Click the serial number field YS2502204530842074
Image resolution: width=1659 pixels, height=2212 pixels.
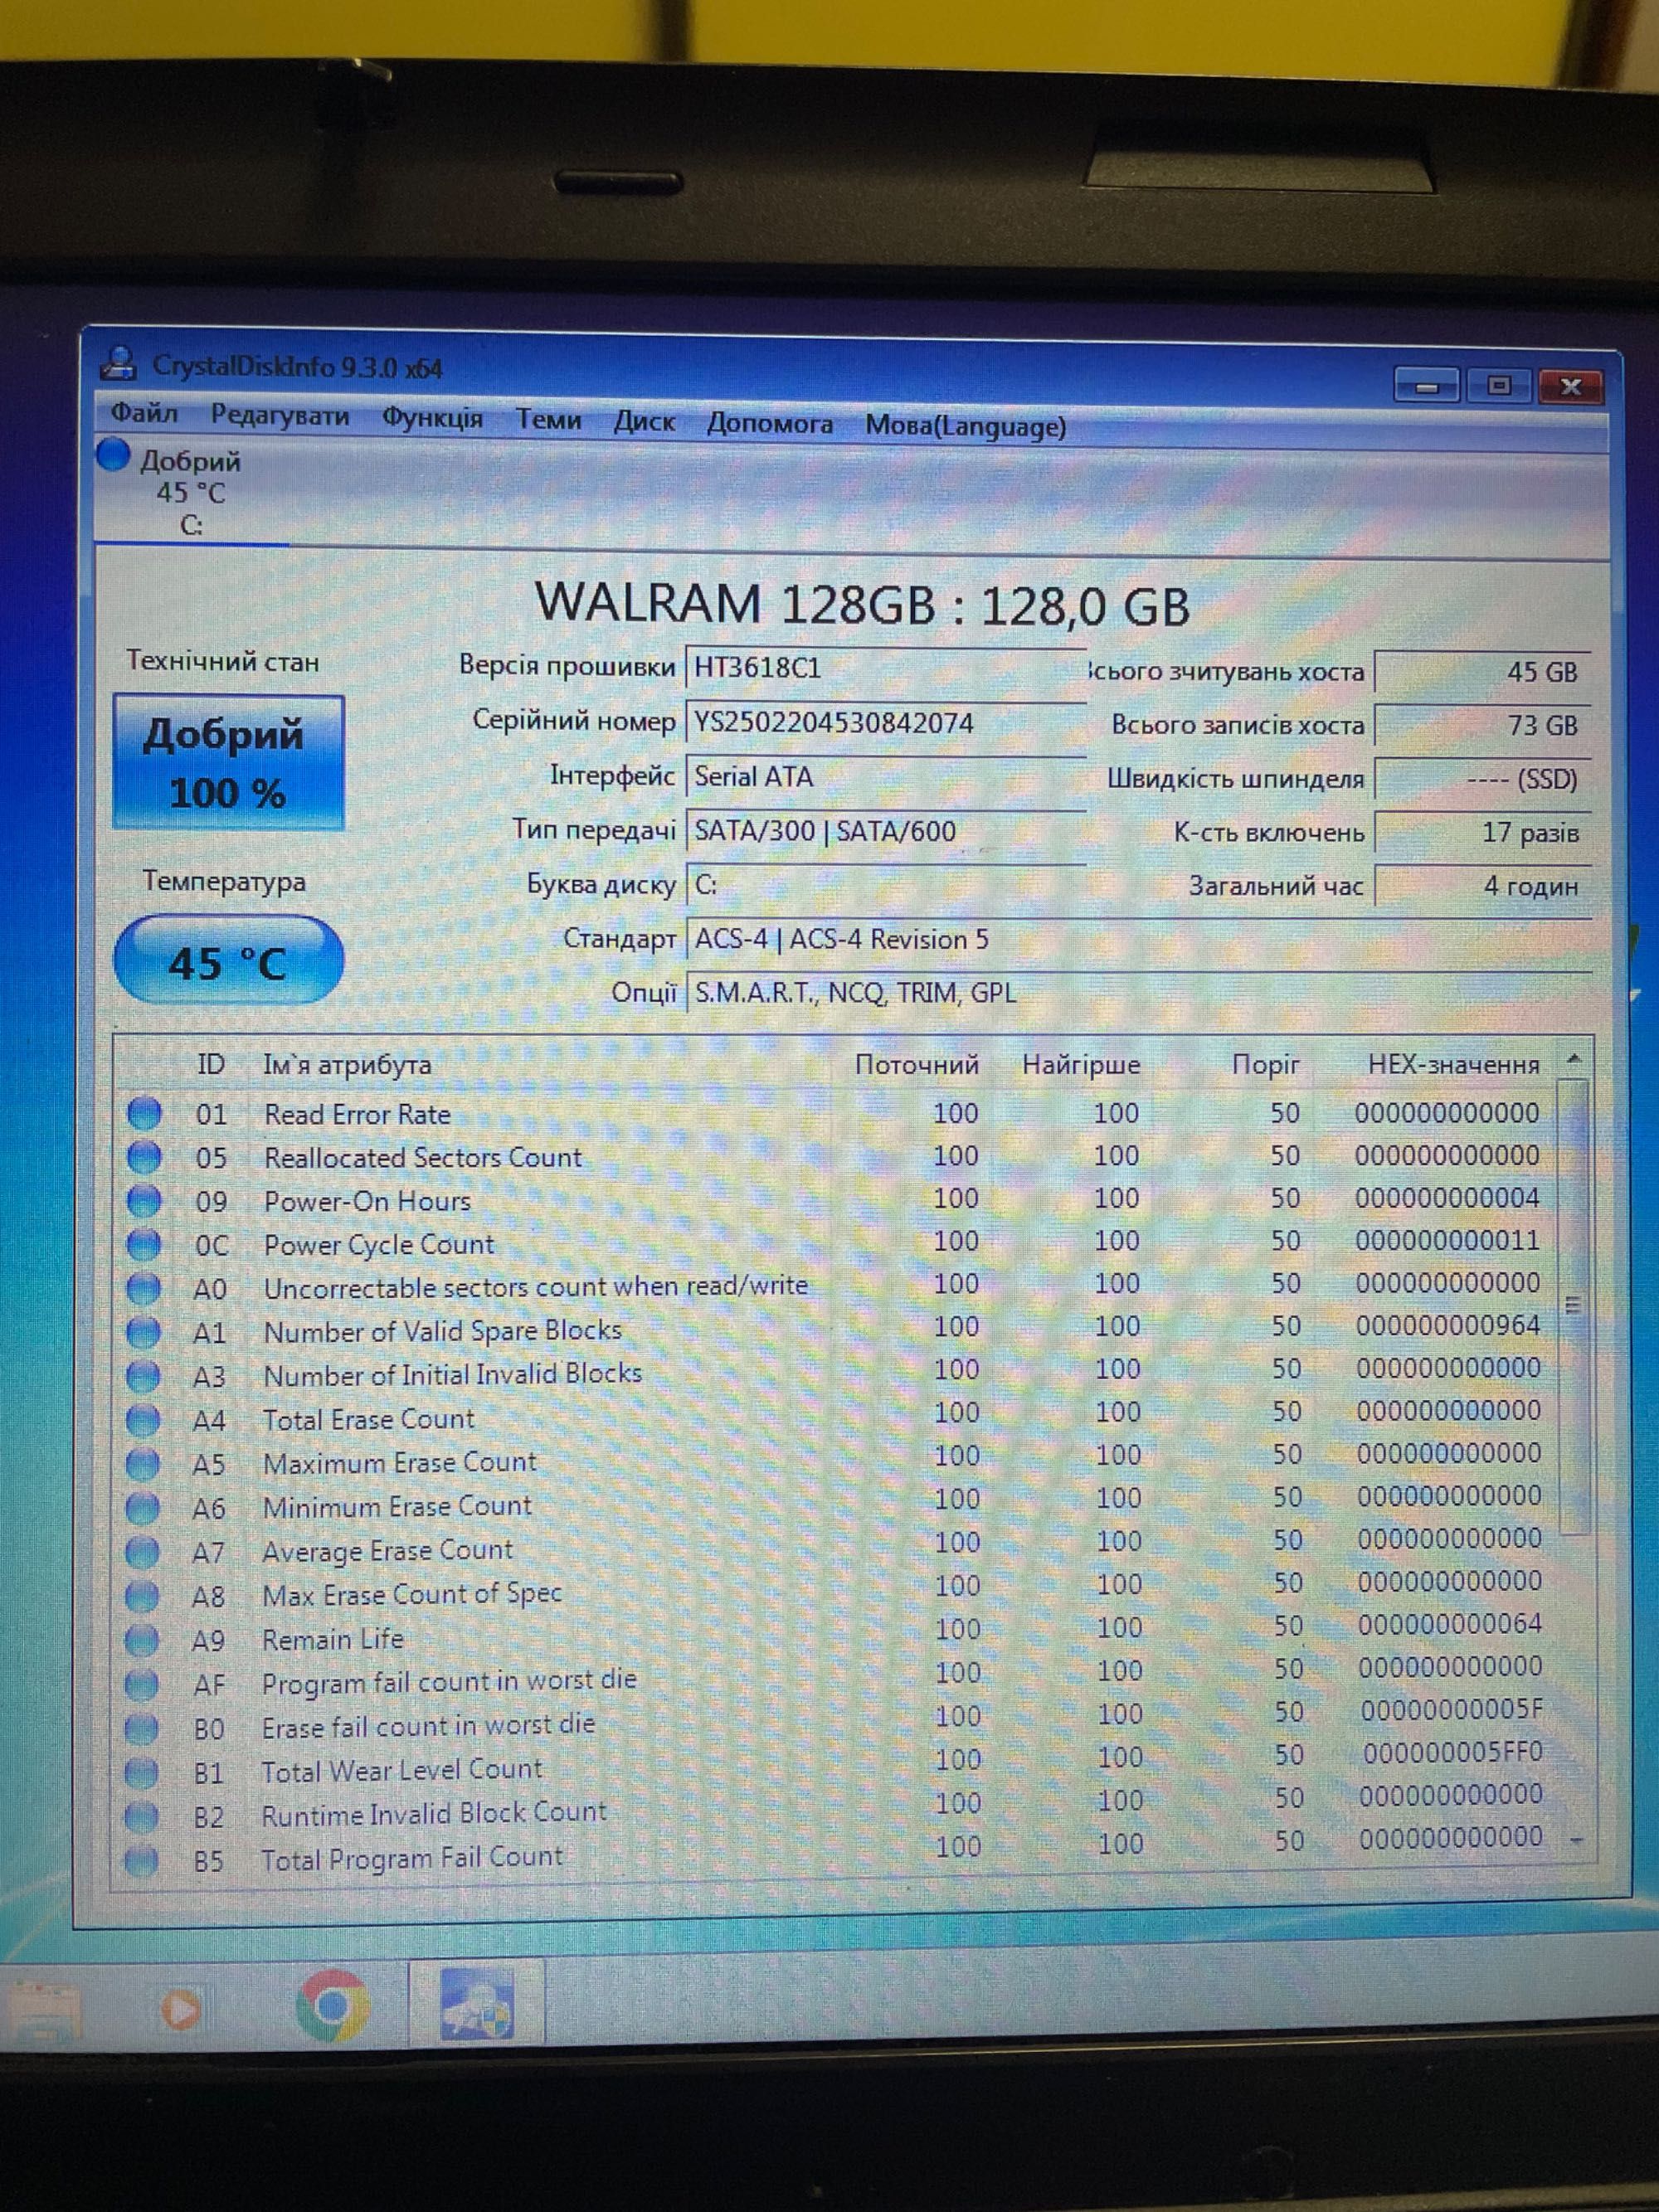coord(885,722)
